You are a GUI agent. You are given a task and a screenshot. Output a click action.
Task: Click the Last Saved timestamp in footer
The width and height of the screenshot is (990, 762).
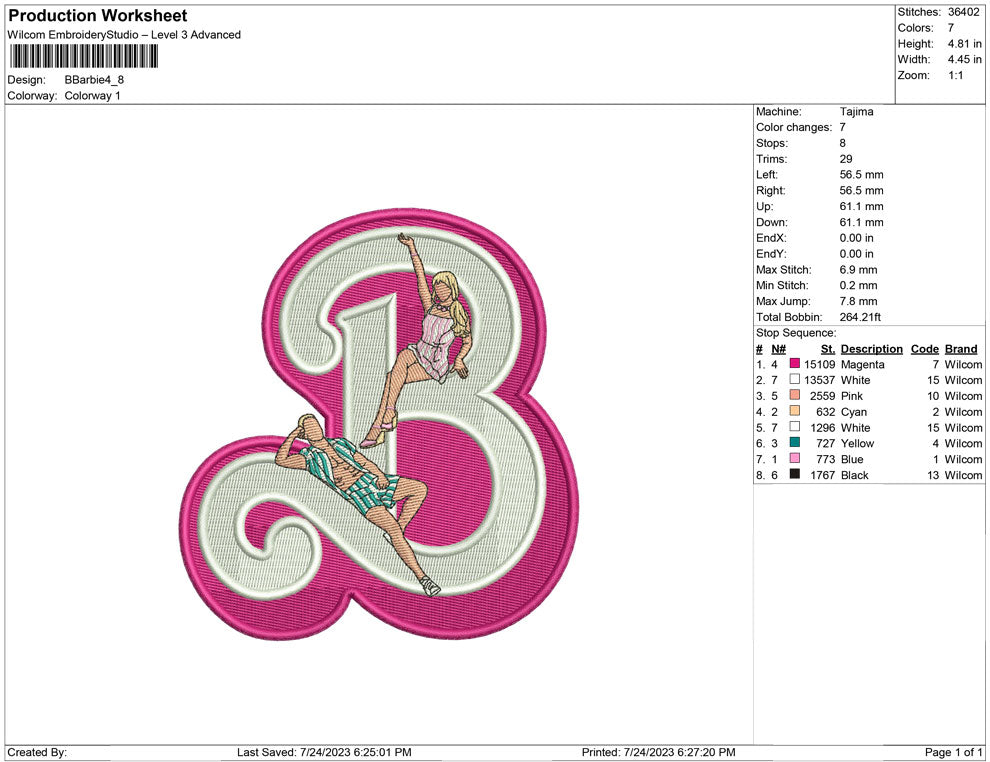click(324, 752)
